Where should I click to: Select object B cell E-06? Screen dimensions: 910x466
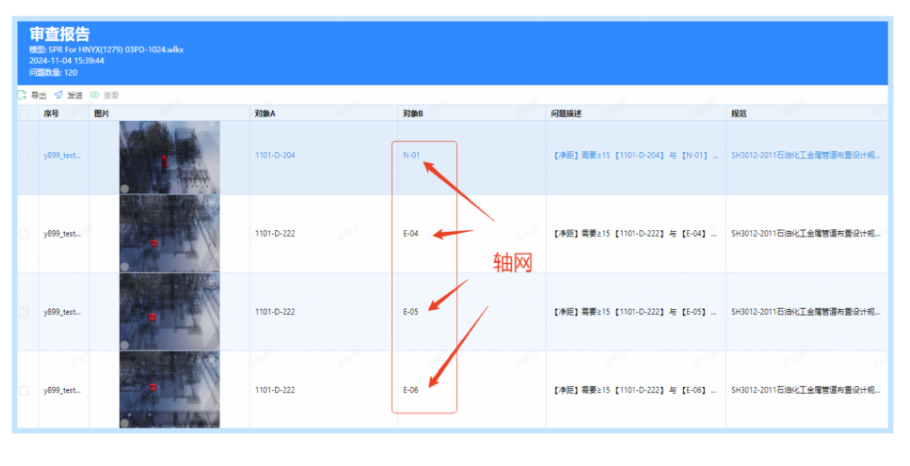[x=411, y=391]
